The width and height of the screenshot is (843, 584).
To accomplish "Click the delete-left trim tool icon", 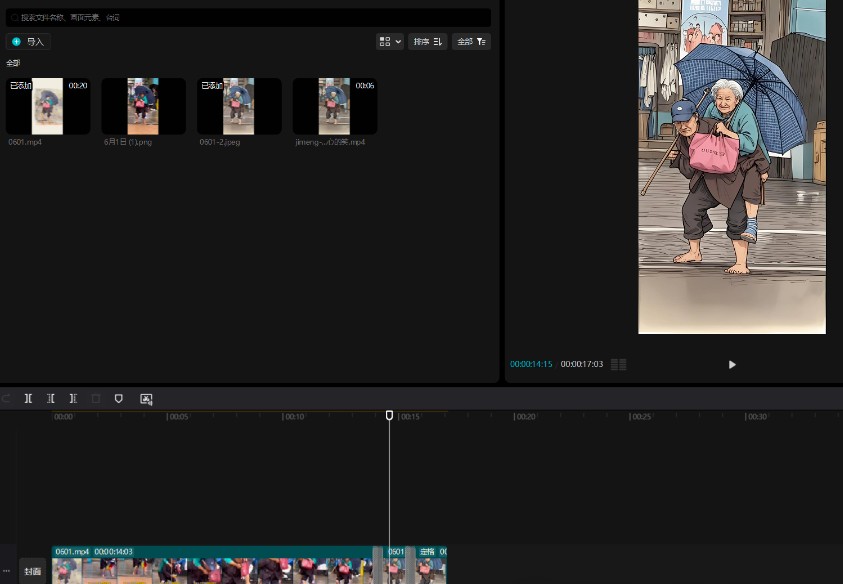I will [x=51, y=398].
